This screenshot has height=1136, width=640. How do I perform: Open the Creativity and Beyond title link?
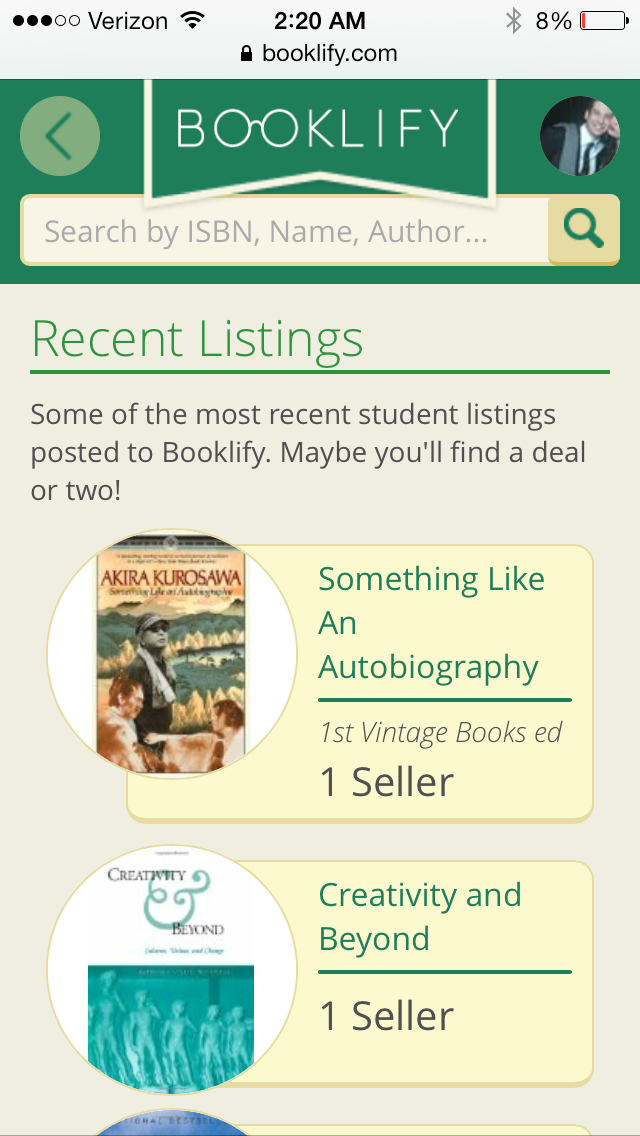pyautogui.click(x=420, y=917)
